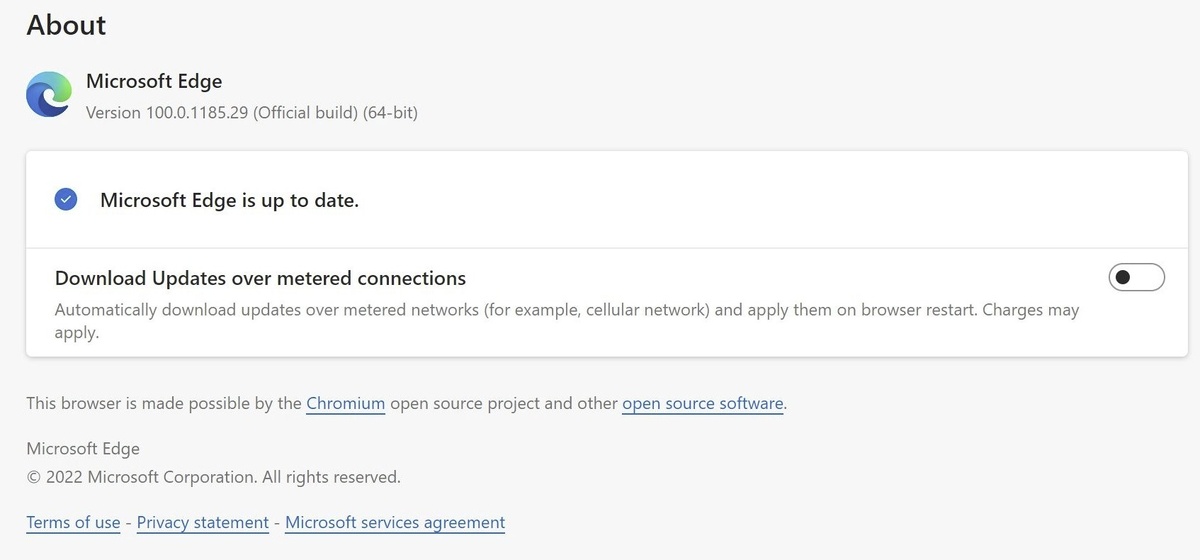Click the About page heading

(x=66, y=25)
